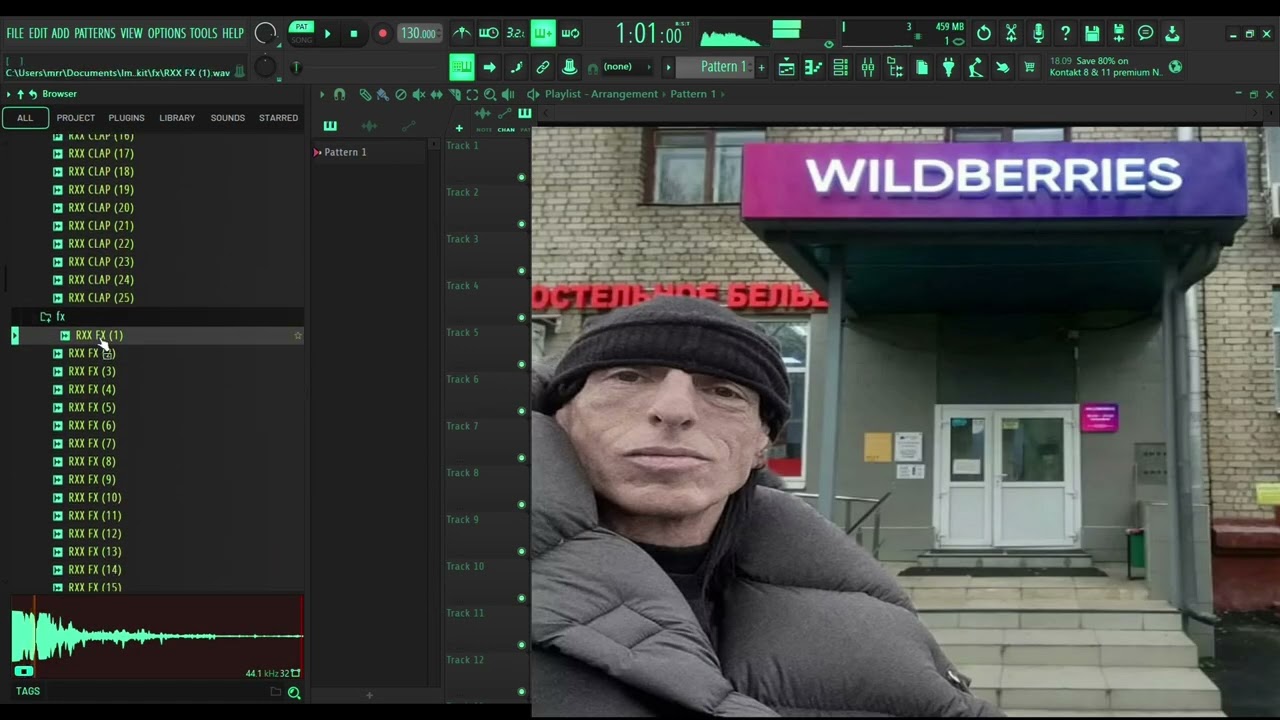The image size is (1280, 720).
Task: Select RXX CLAP (20) in Browser
Action: pos(100,207)
